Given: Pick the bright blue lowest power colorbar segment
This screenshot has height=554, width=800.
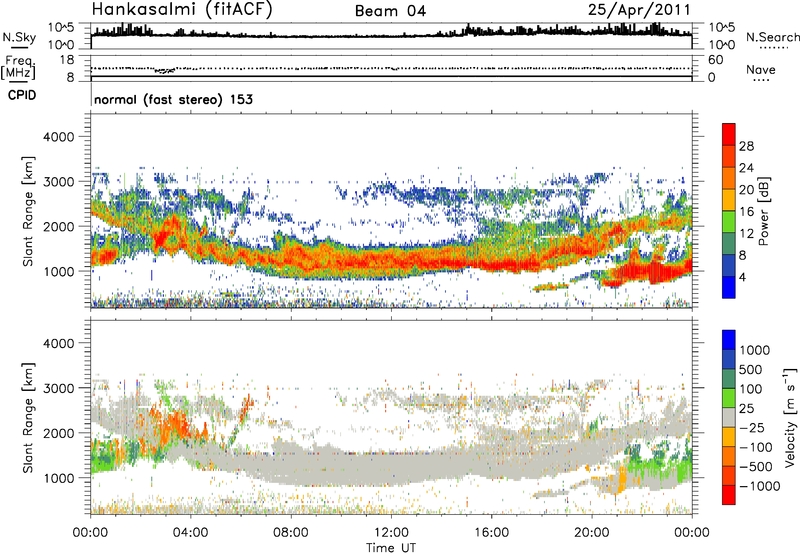Looking at the screenshot, I should pos(729,287).
